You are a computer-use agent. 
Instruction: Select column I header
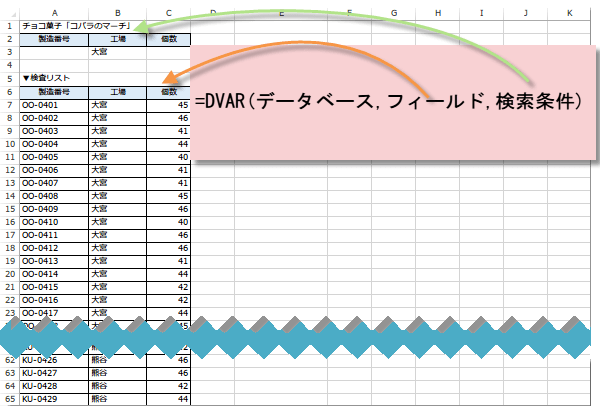[482, 13]
